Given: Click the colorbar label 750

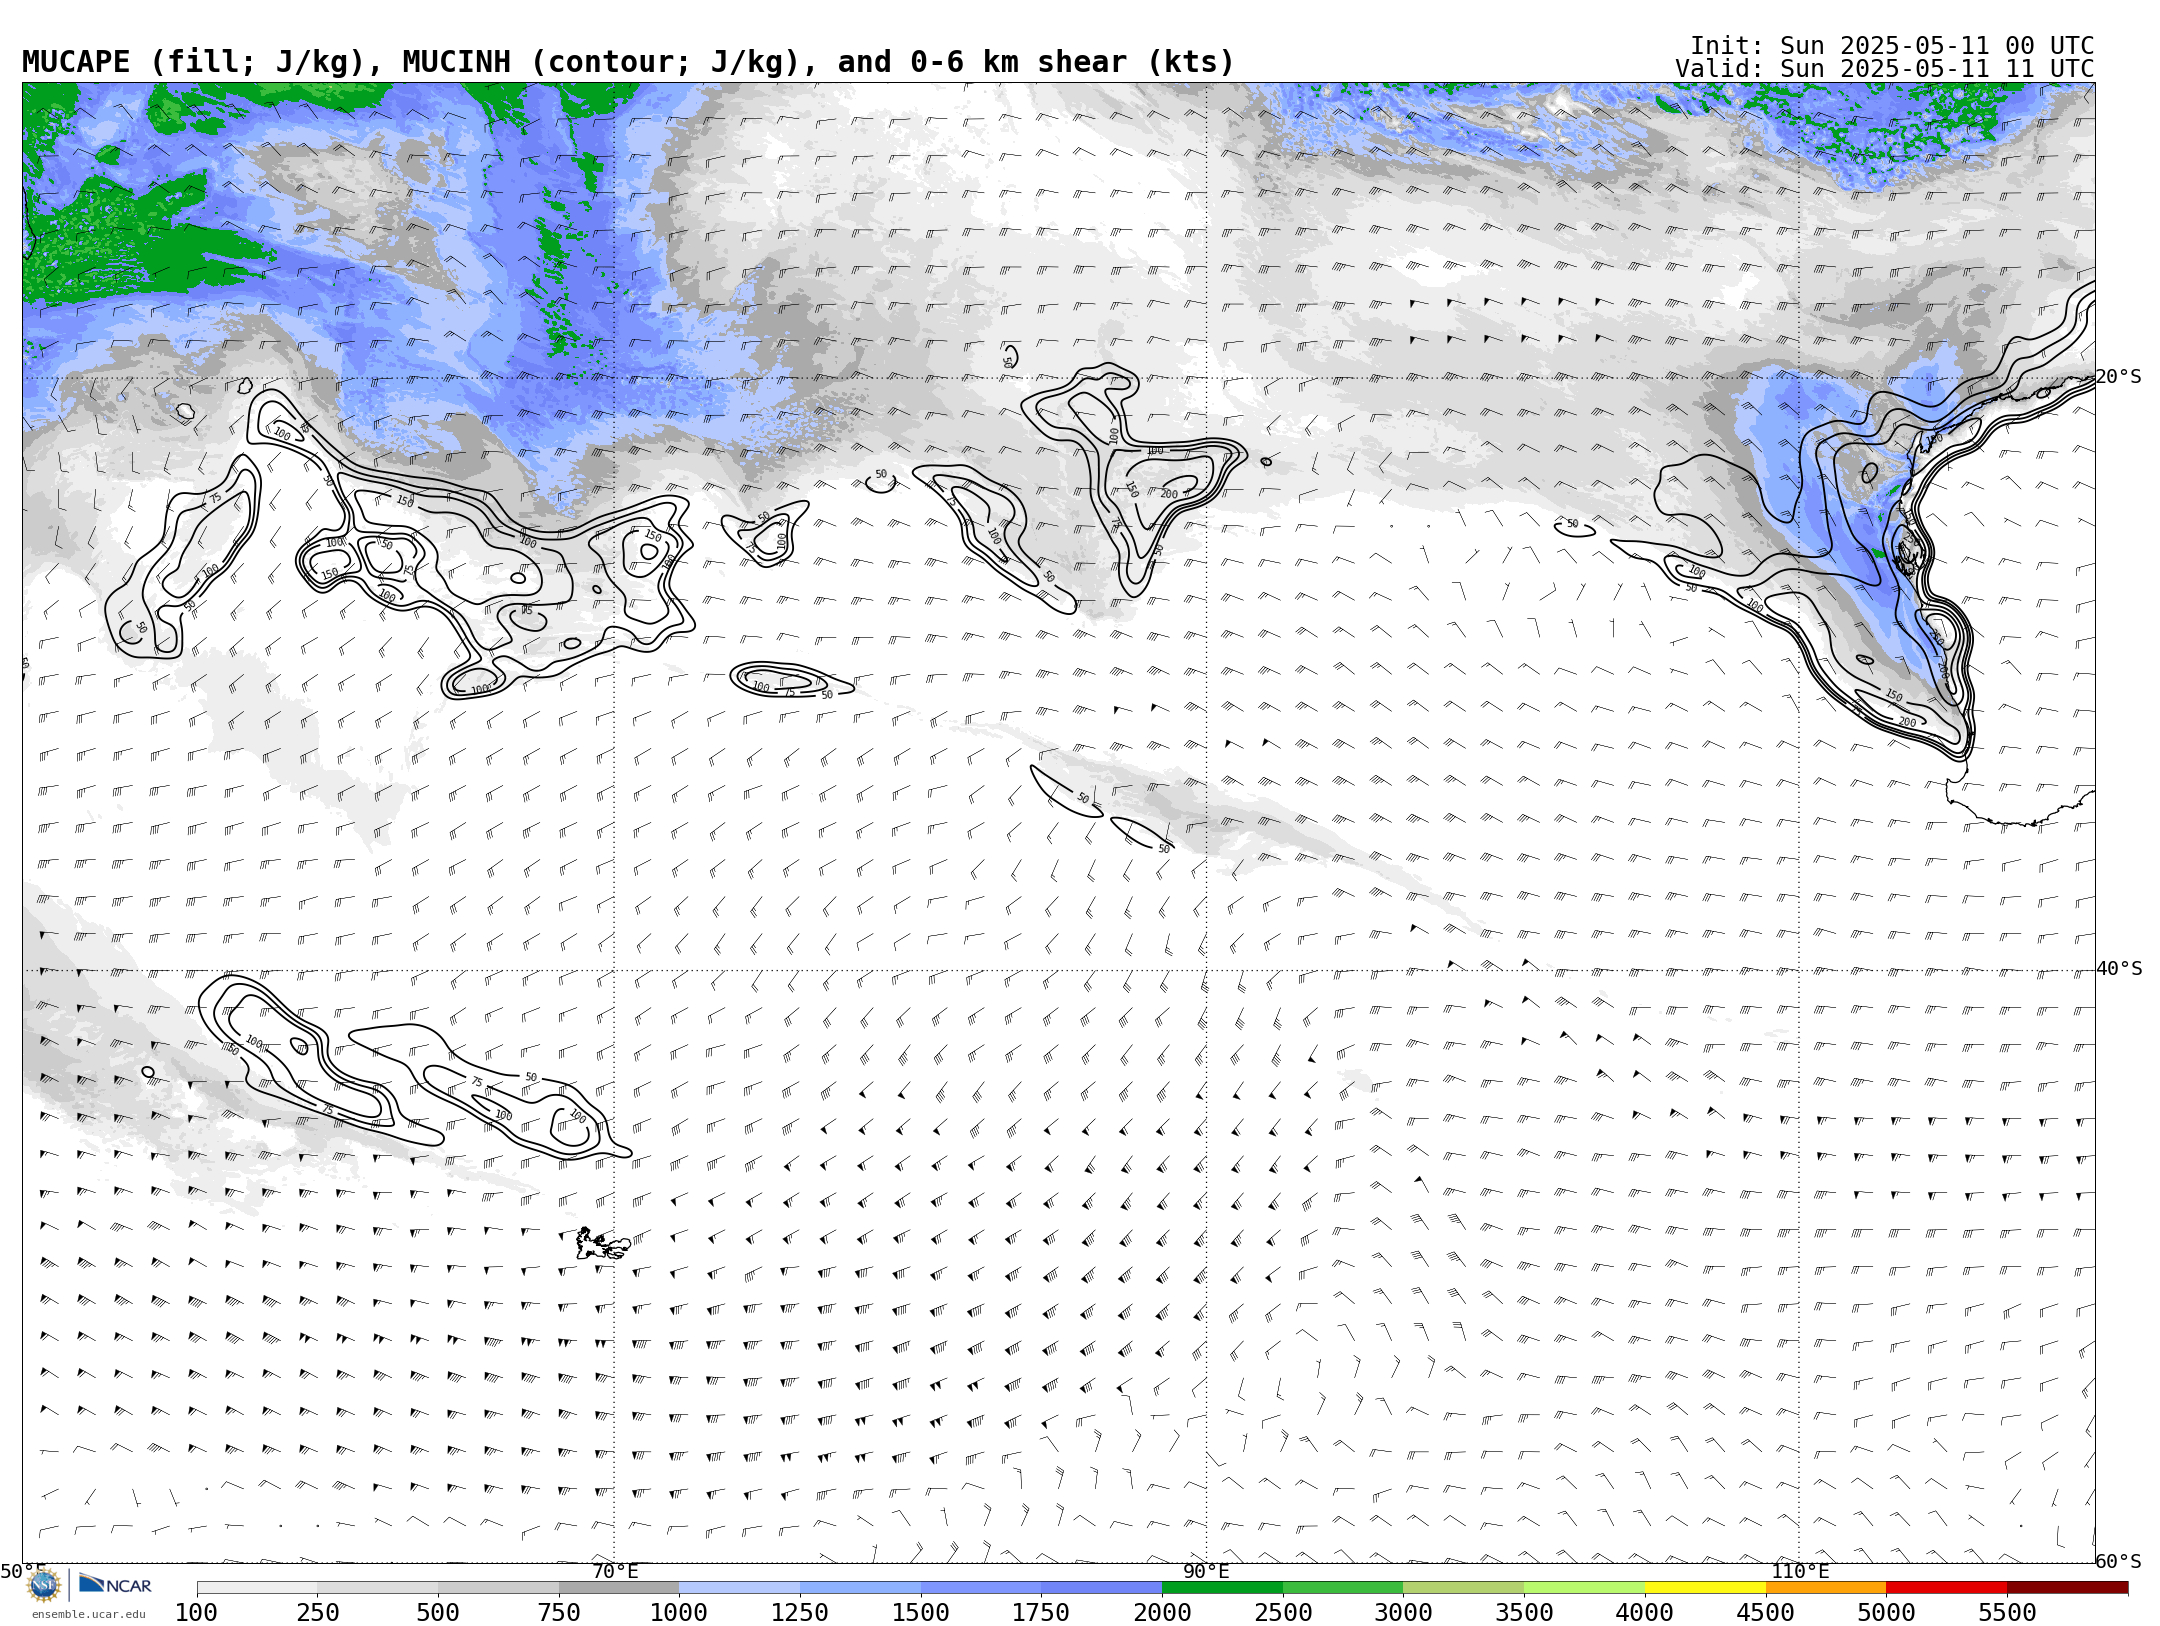Looking at the screenshot, I should pyautogui.click(x=559, y=1613).
